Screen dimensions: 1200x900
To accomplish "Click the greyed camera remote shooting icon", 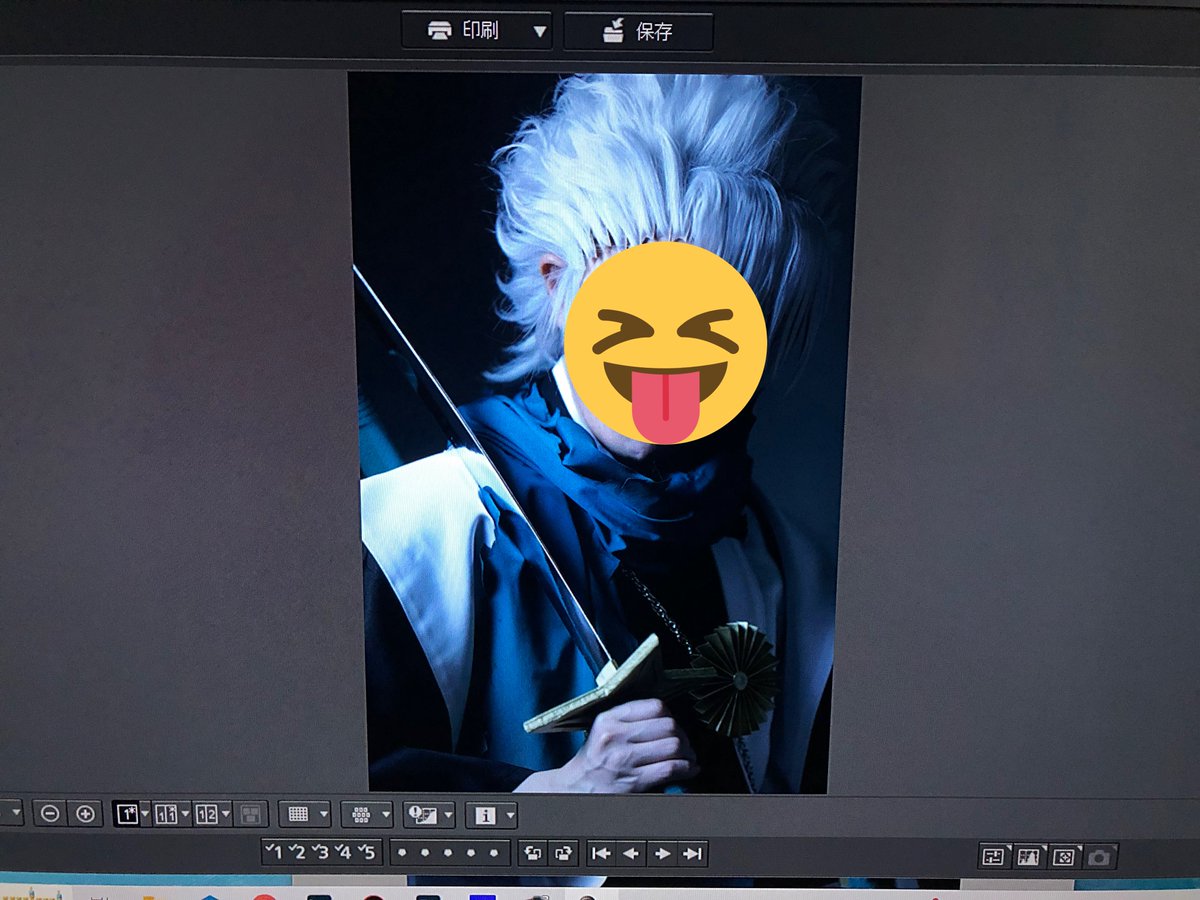I will [x=1100, y=857].
